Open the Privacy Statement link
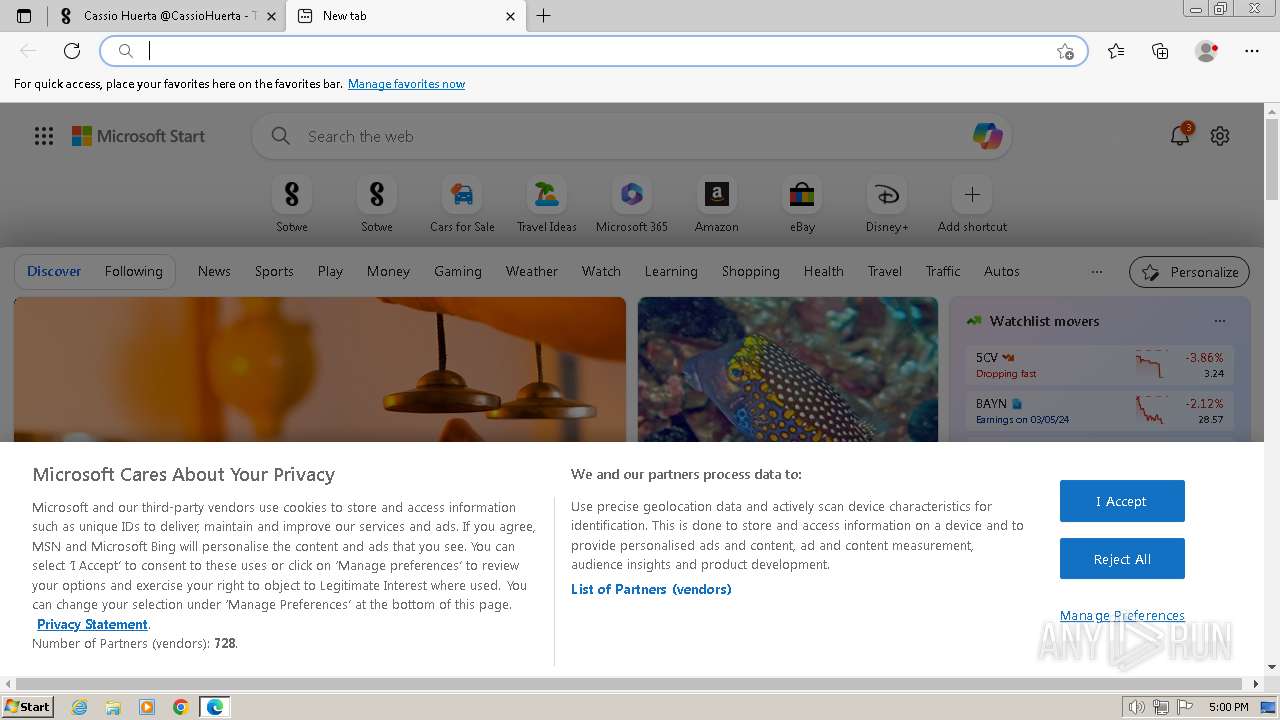1280x720 pixels. (x=92, y=624)
